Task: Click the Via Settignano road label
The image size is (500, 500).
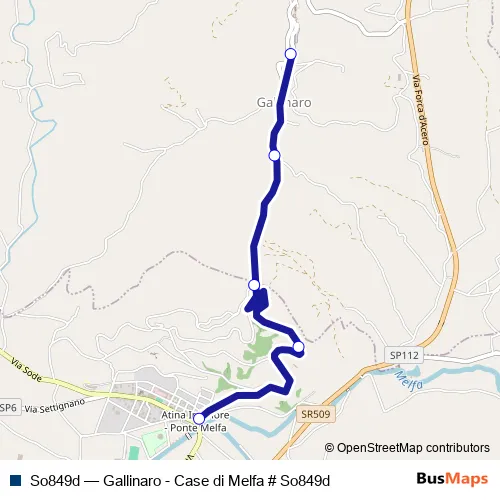Action: pyautogui.click(x=55, y=406)
